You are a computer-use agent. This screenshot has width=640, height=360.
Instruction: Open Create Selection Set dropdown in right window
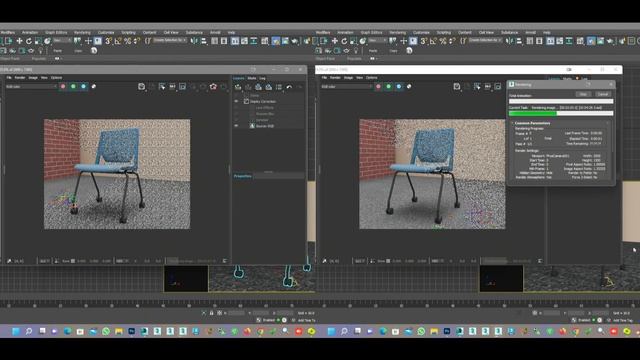486,41
